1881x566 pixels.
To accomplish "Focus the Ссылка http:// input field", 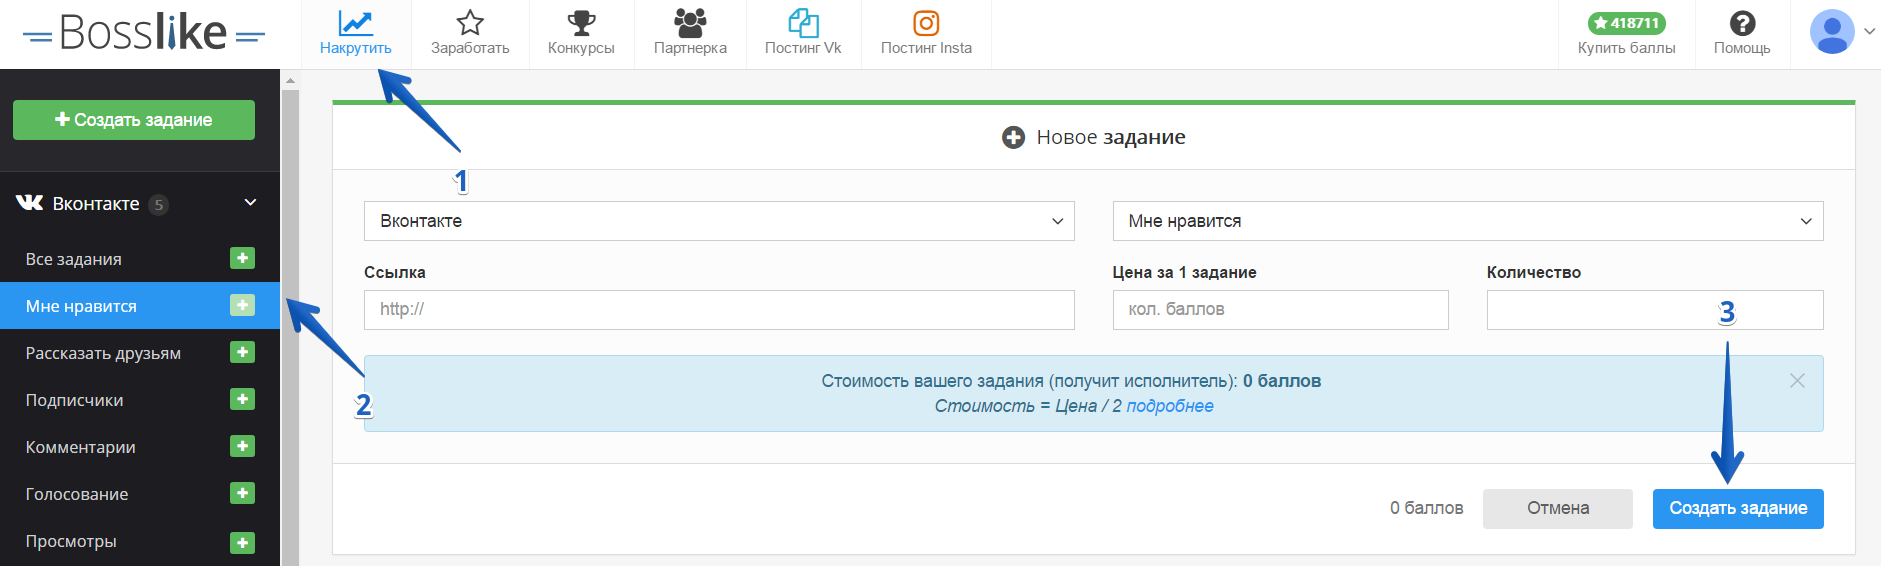I will tap(719, 310).
